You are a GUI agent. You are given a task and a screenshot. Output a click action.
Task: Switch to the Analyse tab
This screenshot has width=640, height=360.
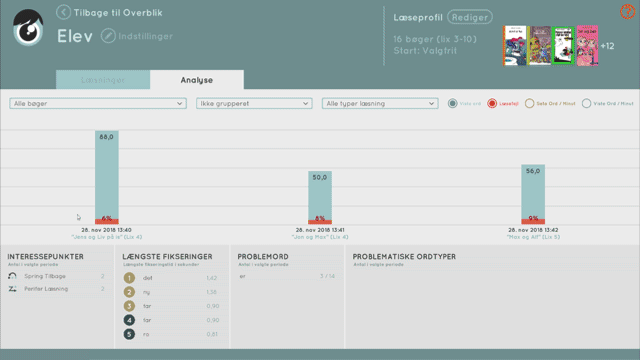pyautogui.click(x=197, y=80)
